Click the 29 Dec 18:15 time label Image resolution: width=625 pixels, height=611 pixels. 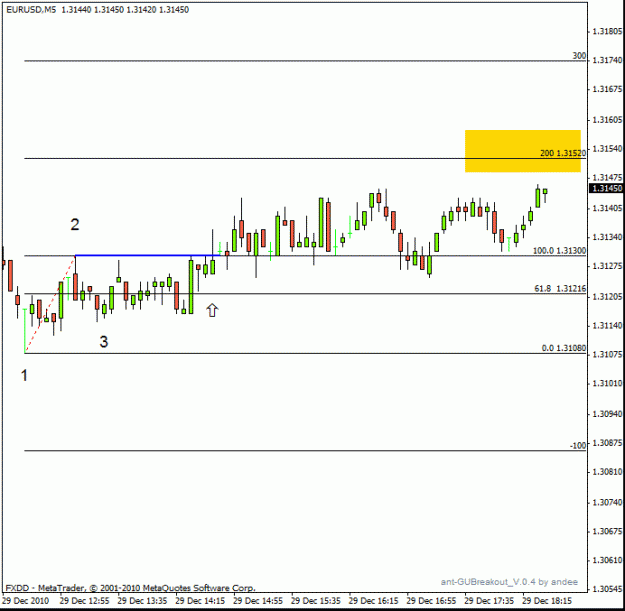pyautogui.click(x=547, y=601)
